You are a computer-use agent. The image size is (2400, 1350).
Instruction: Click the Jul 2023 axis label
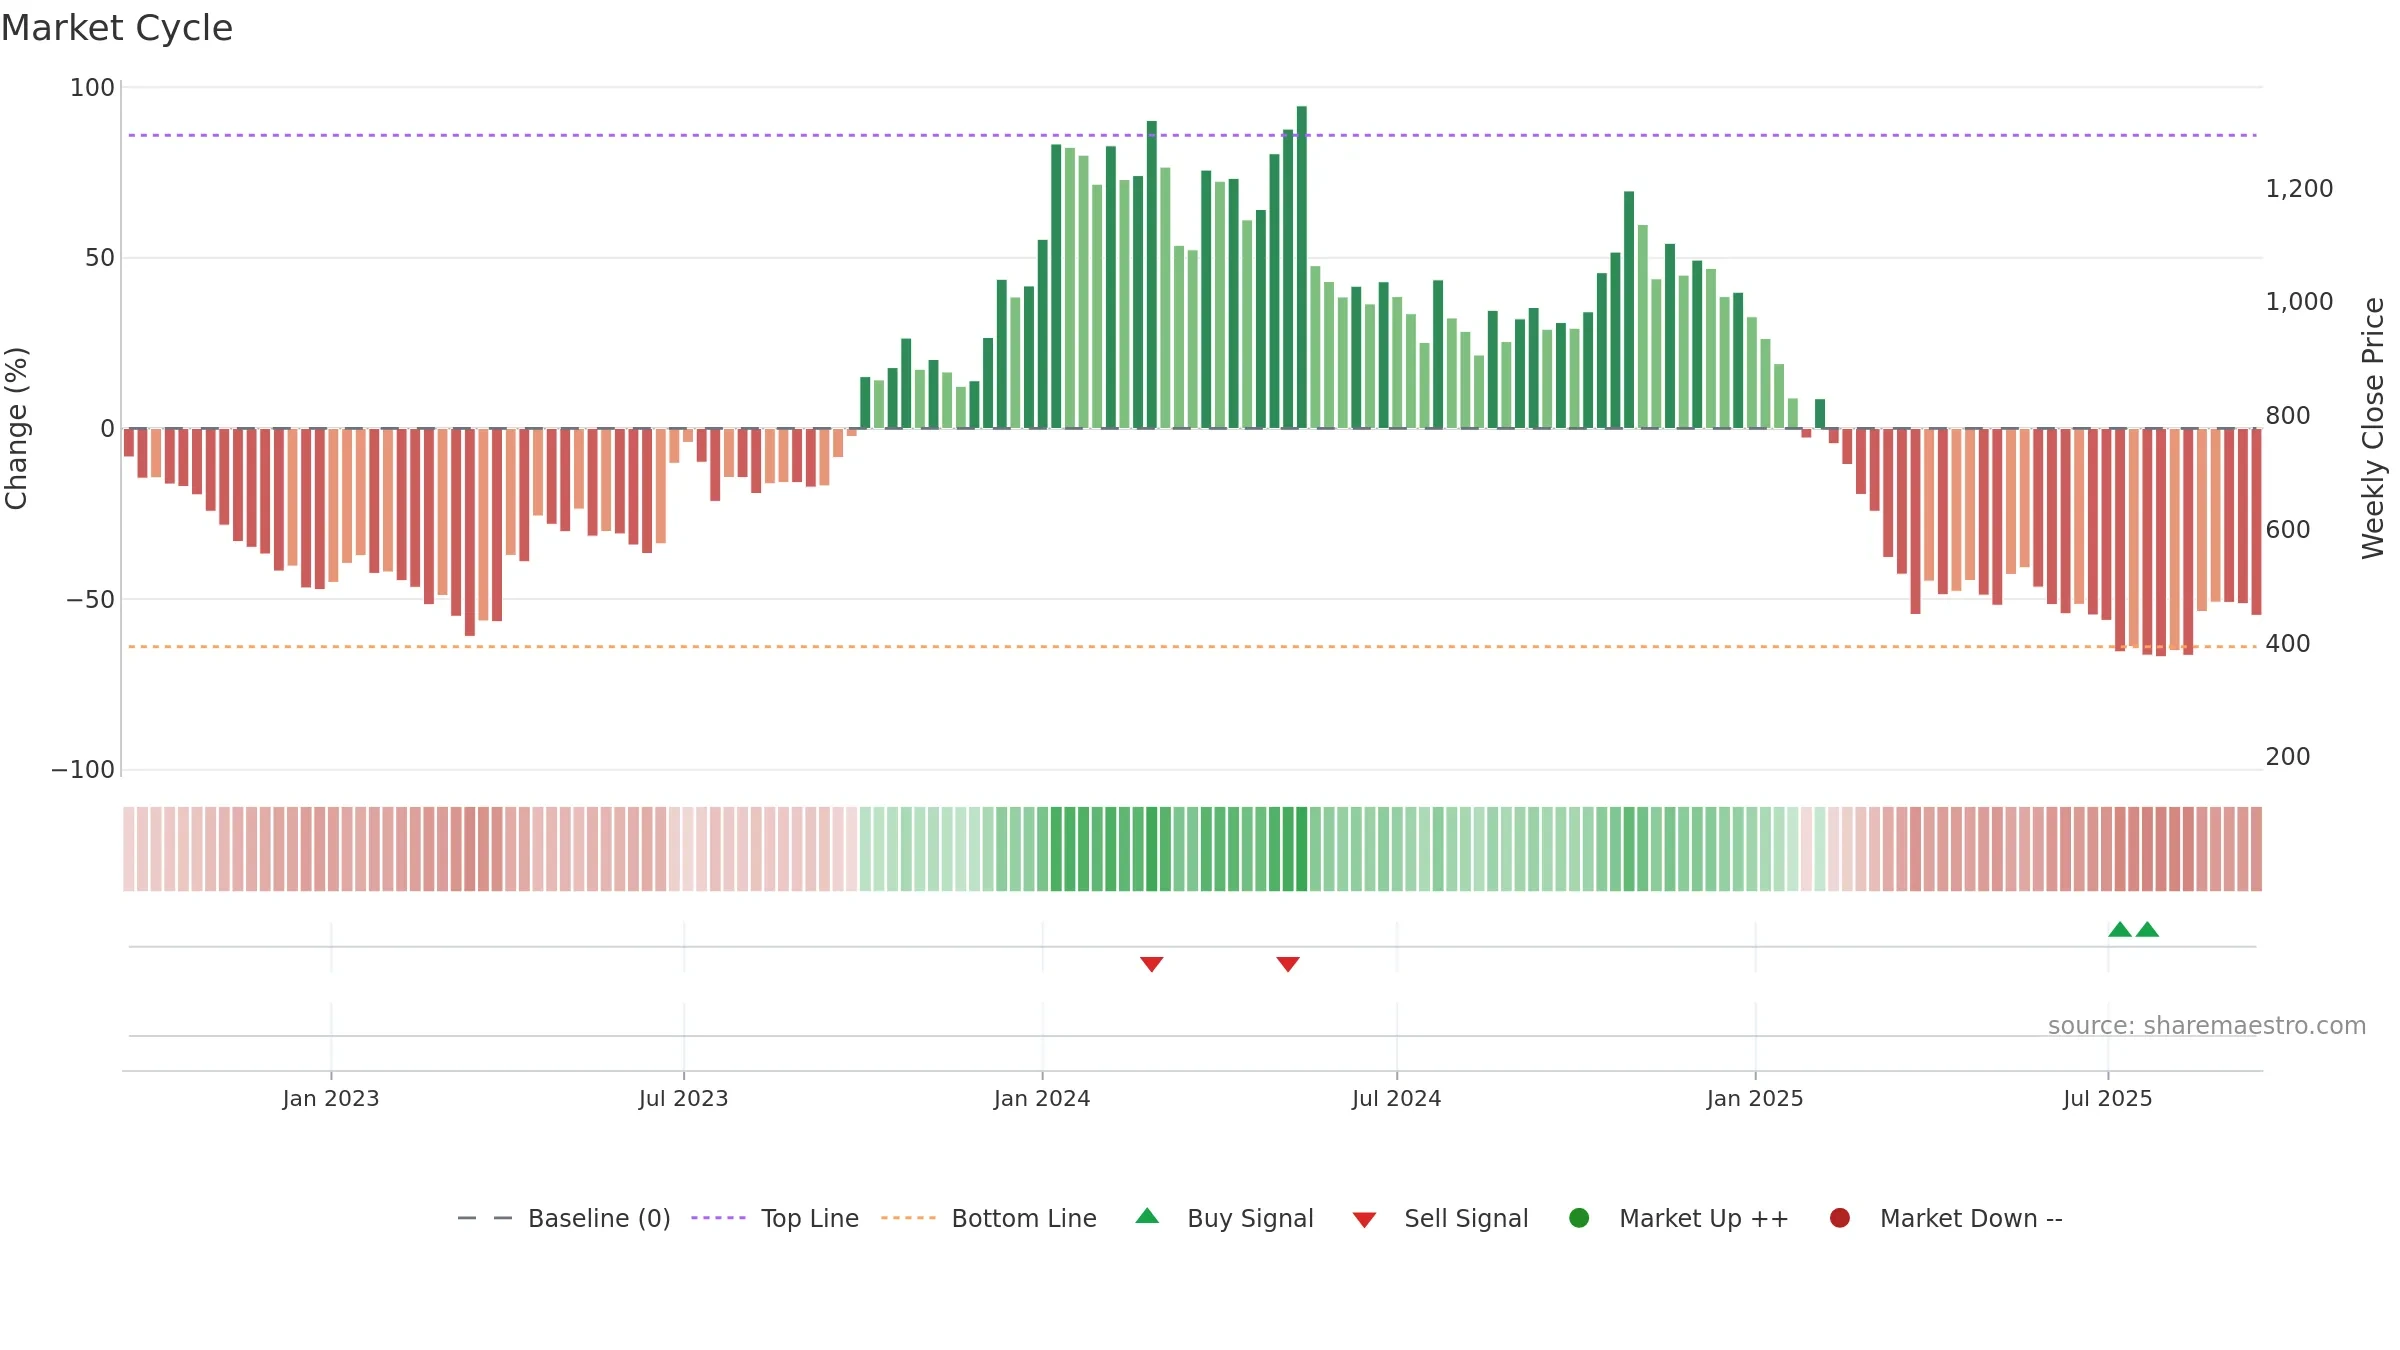(684, 1098)
